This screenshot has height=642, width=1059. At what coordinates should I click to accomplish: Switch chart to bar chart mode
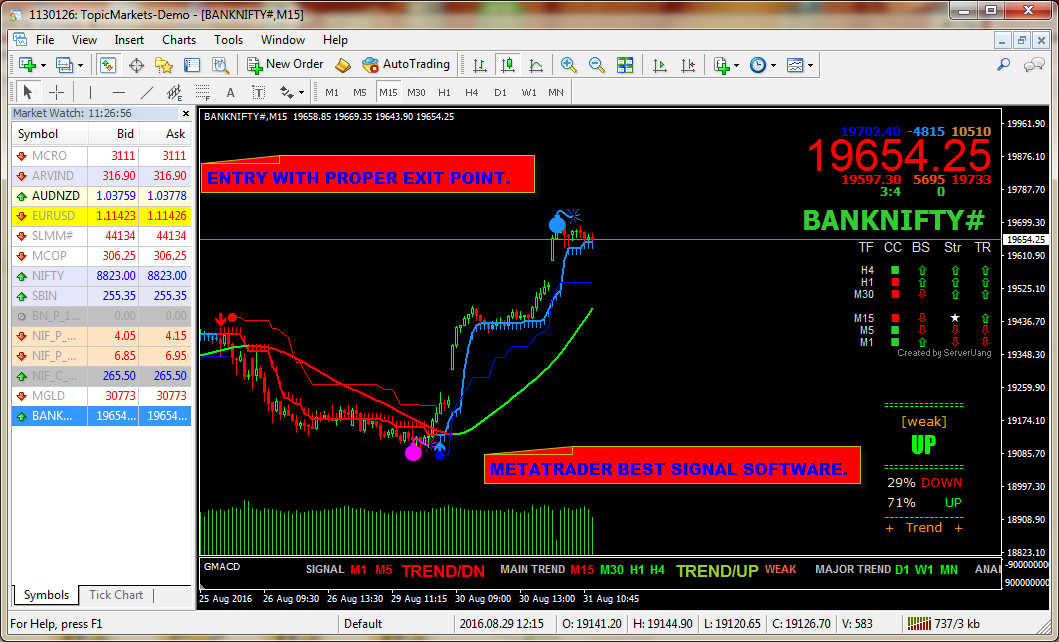click(480, 65)
